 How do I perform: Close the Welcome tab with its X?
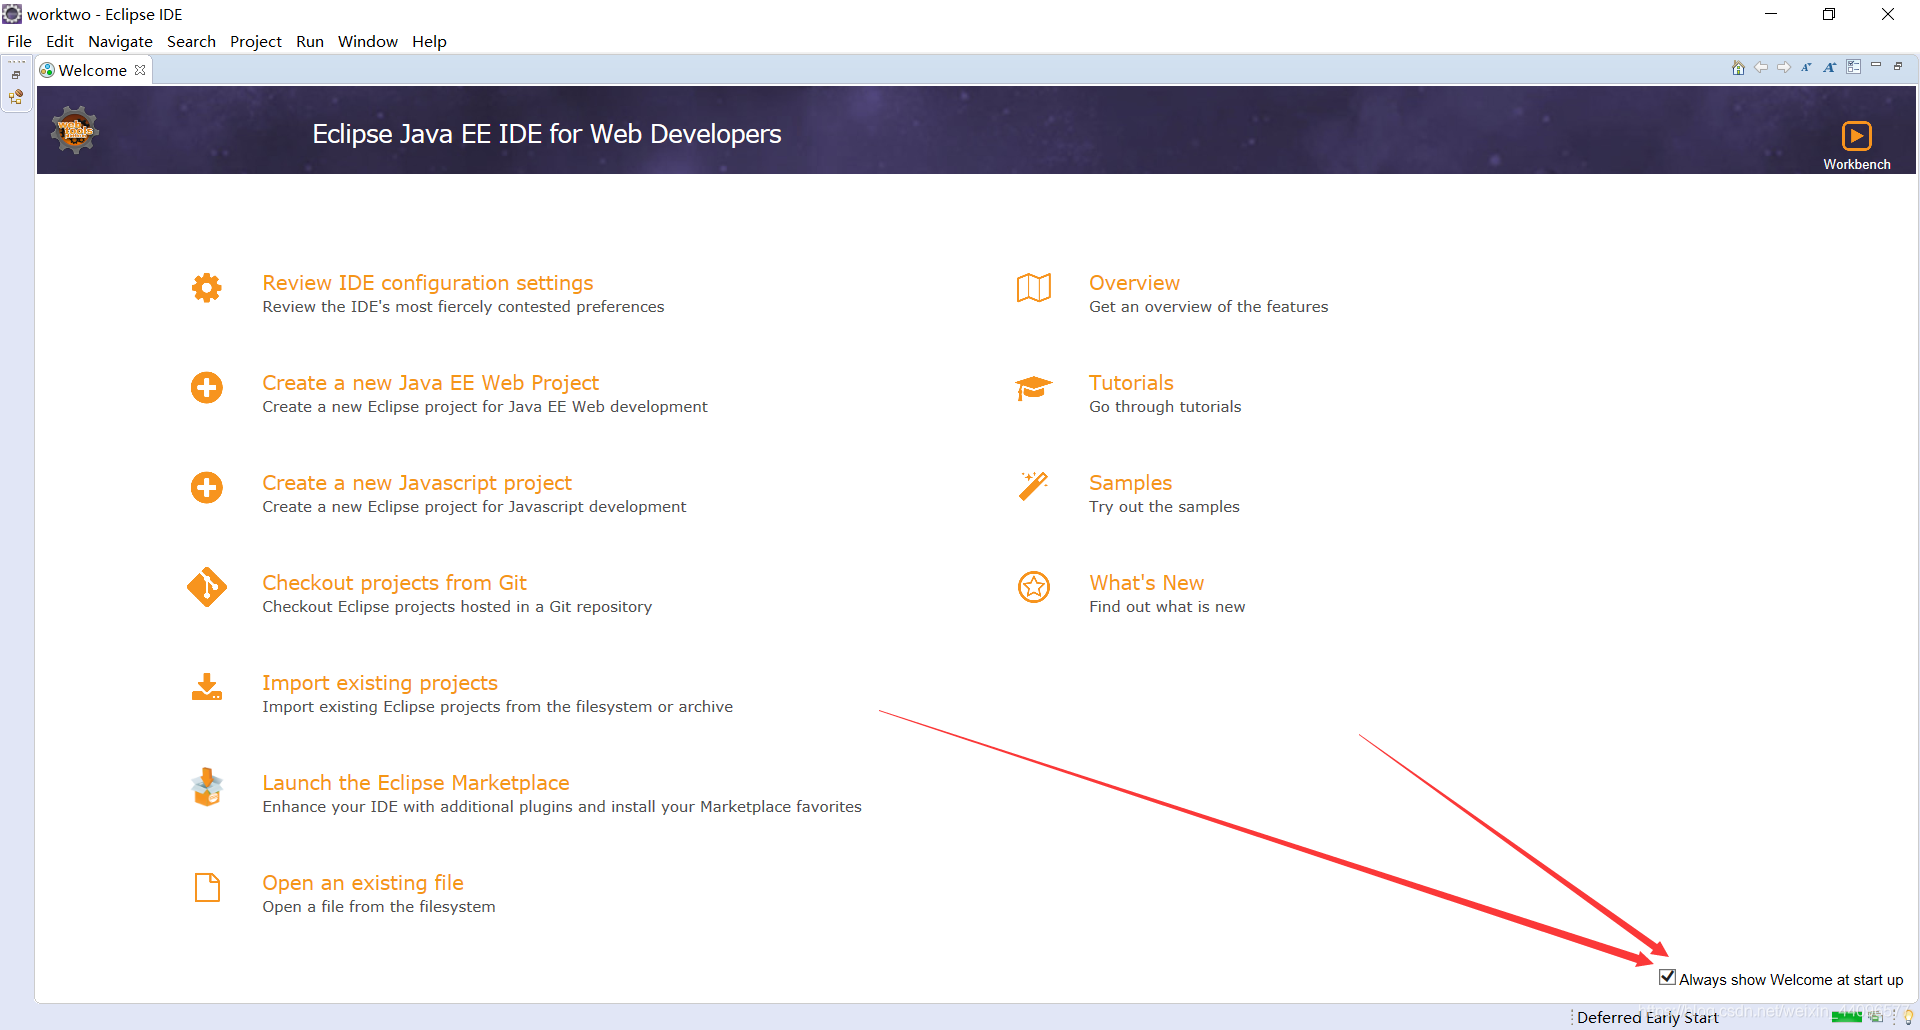[140, 70]
